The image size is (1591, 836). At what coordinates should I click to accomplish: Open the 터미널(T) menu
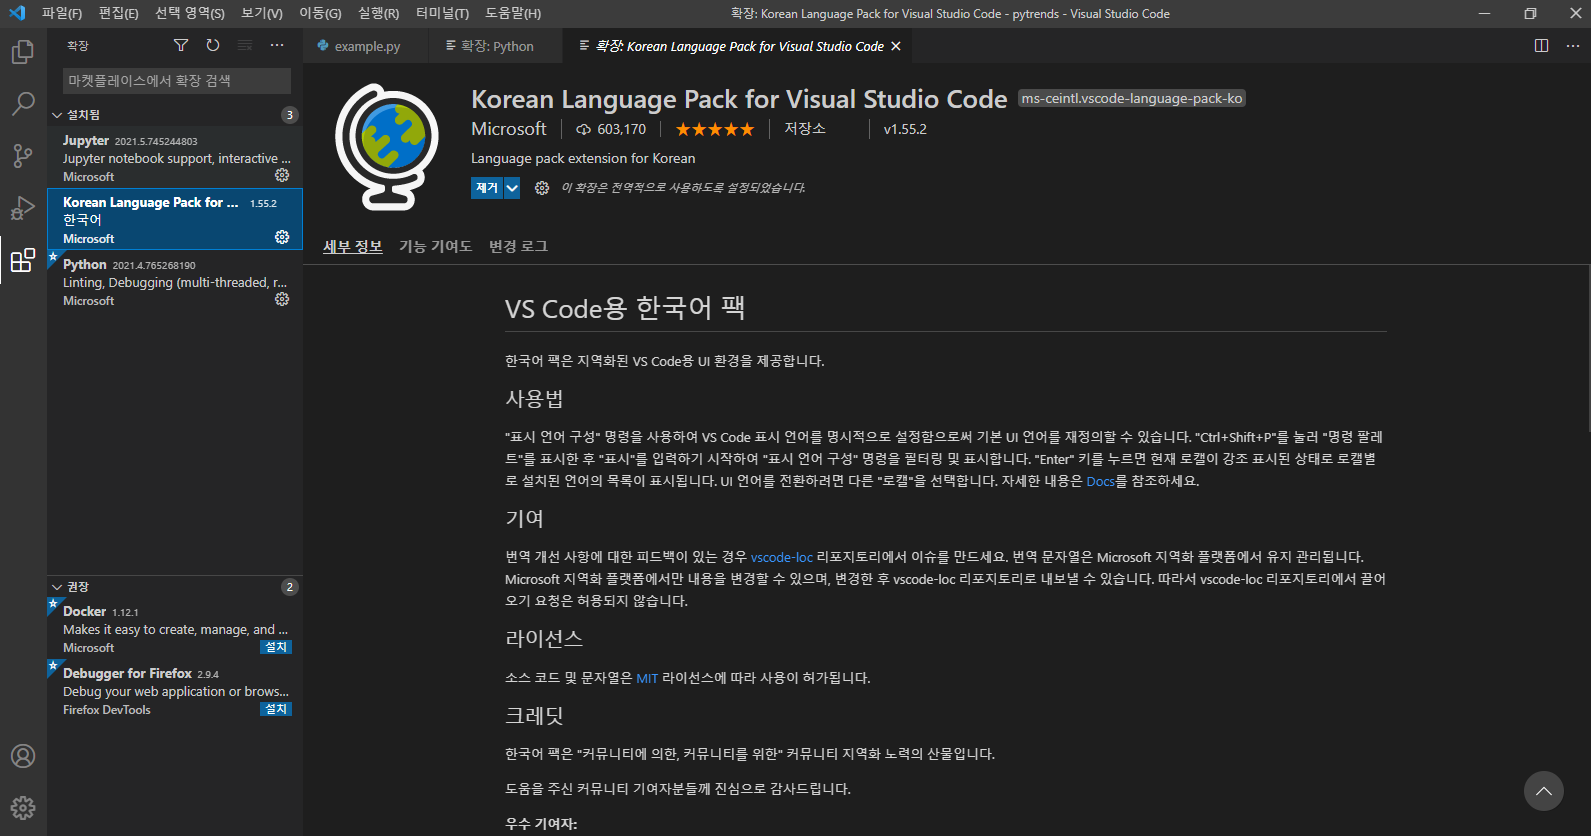click(x=442, y=13)
